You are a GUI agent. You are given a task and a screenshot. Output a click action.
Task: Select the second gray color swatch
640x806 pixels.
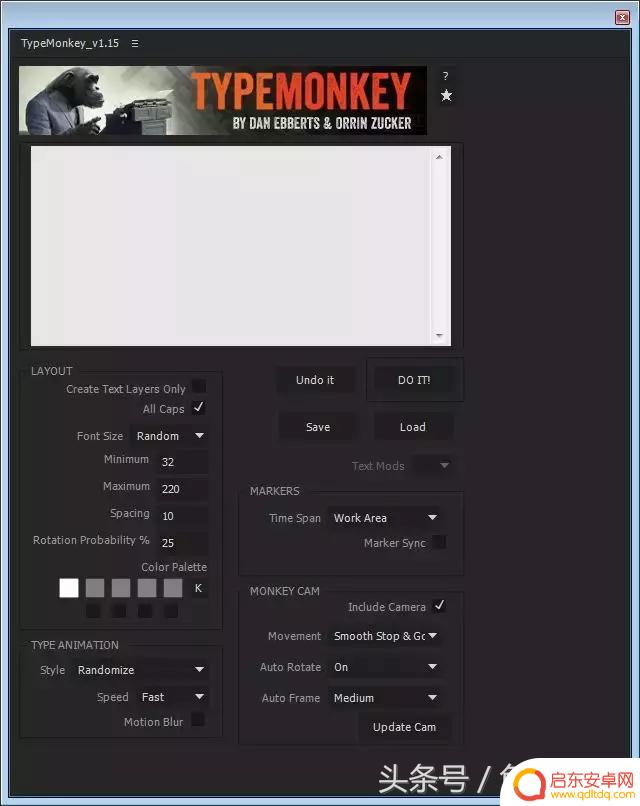pyautogui.click(x=121, y=588)
